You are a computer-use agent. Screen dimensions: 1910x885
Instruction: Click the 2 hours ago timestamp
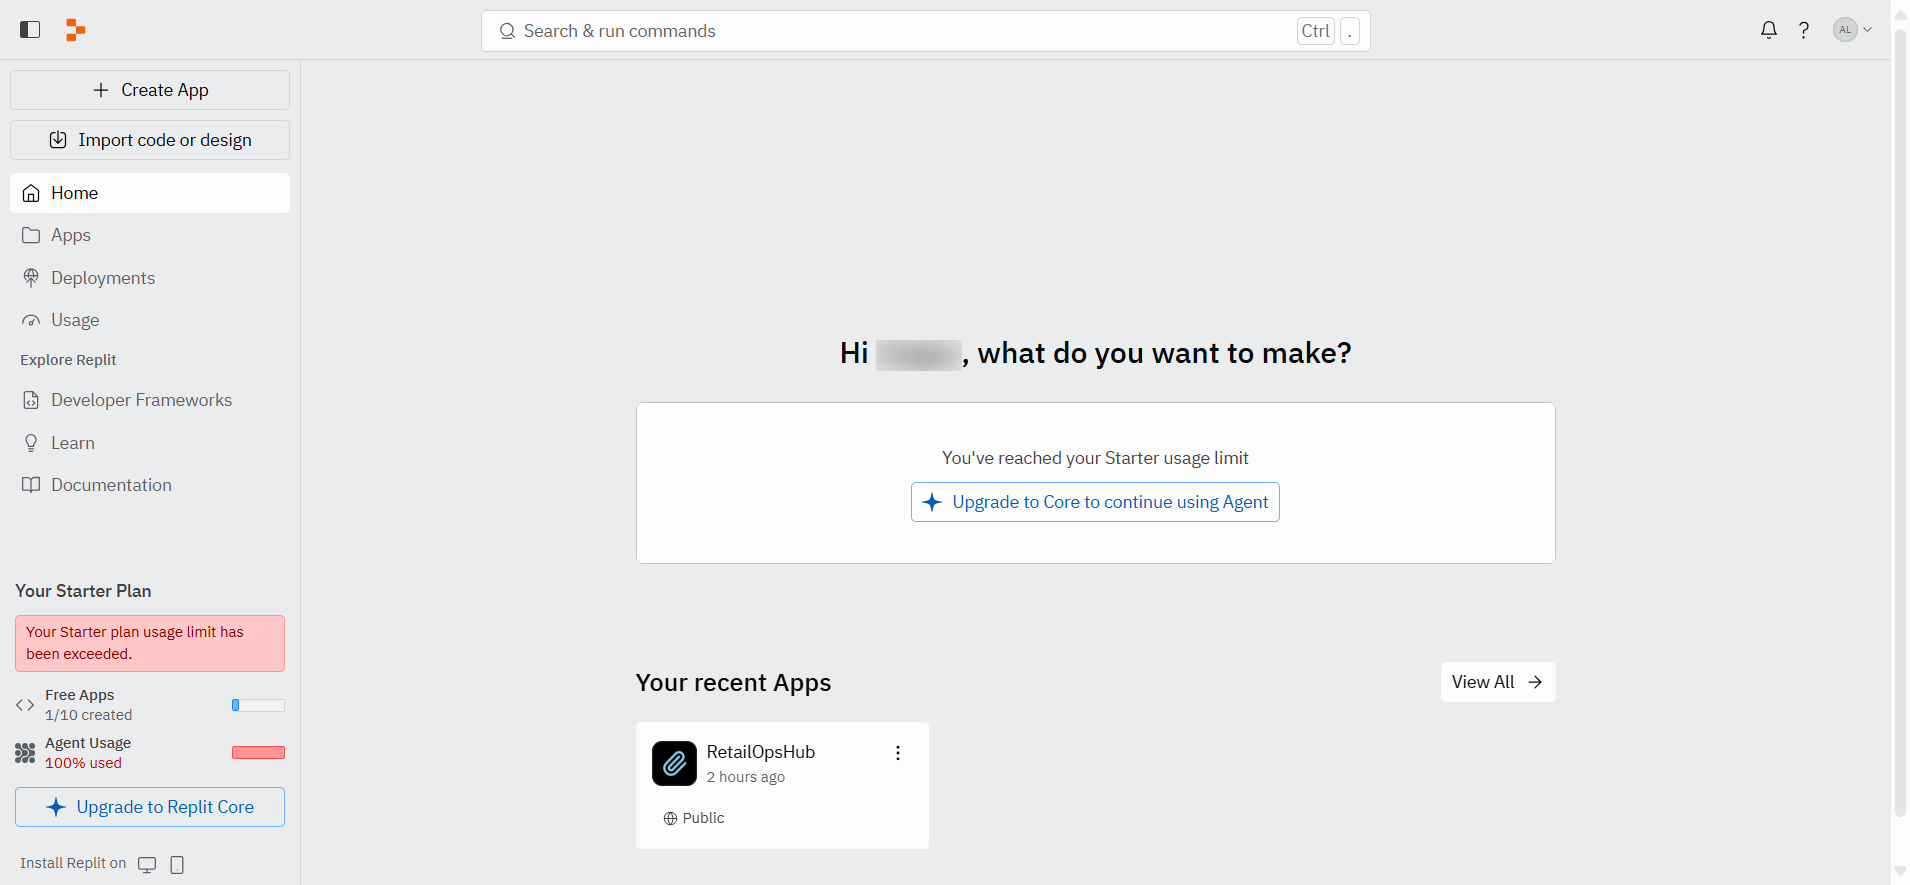745,777
